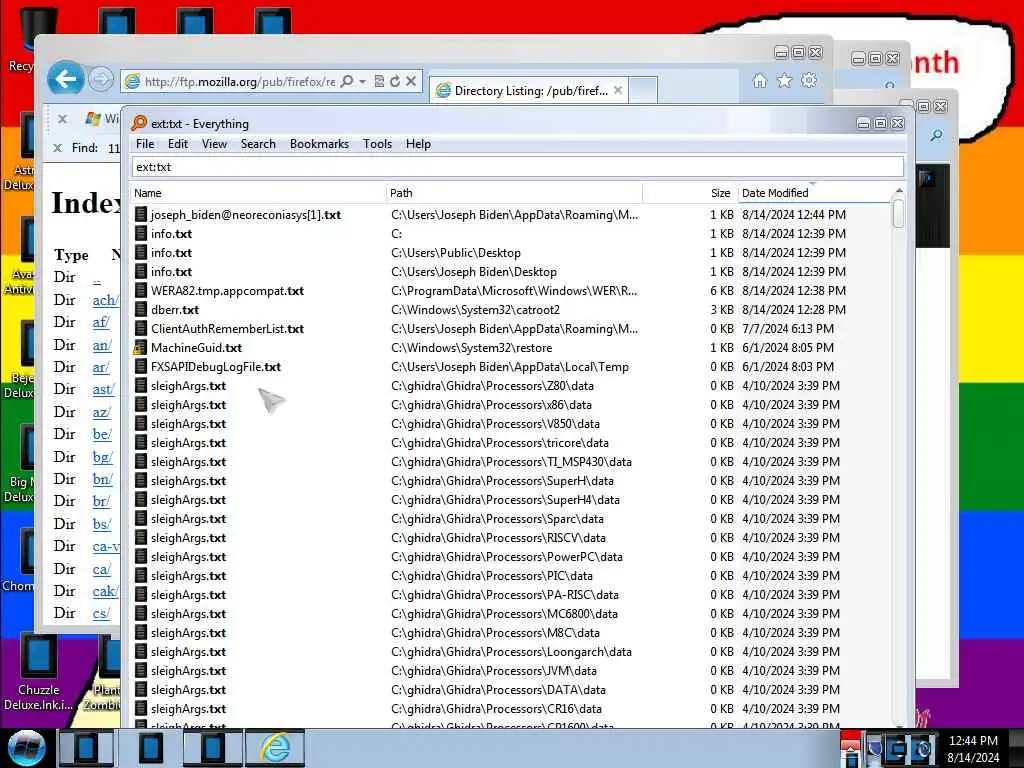Close the IE Find bar
The image size is (1024, 768).
(57, 148)
